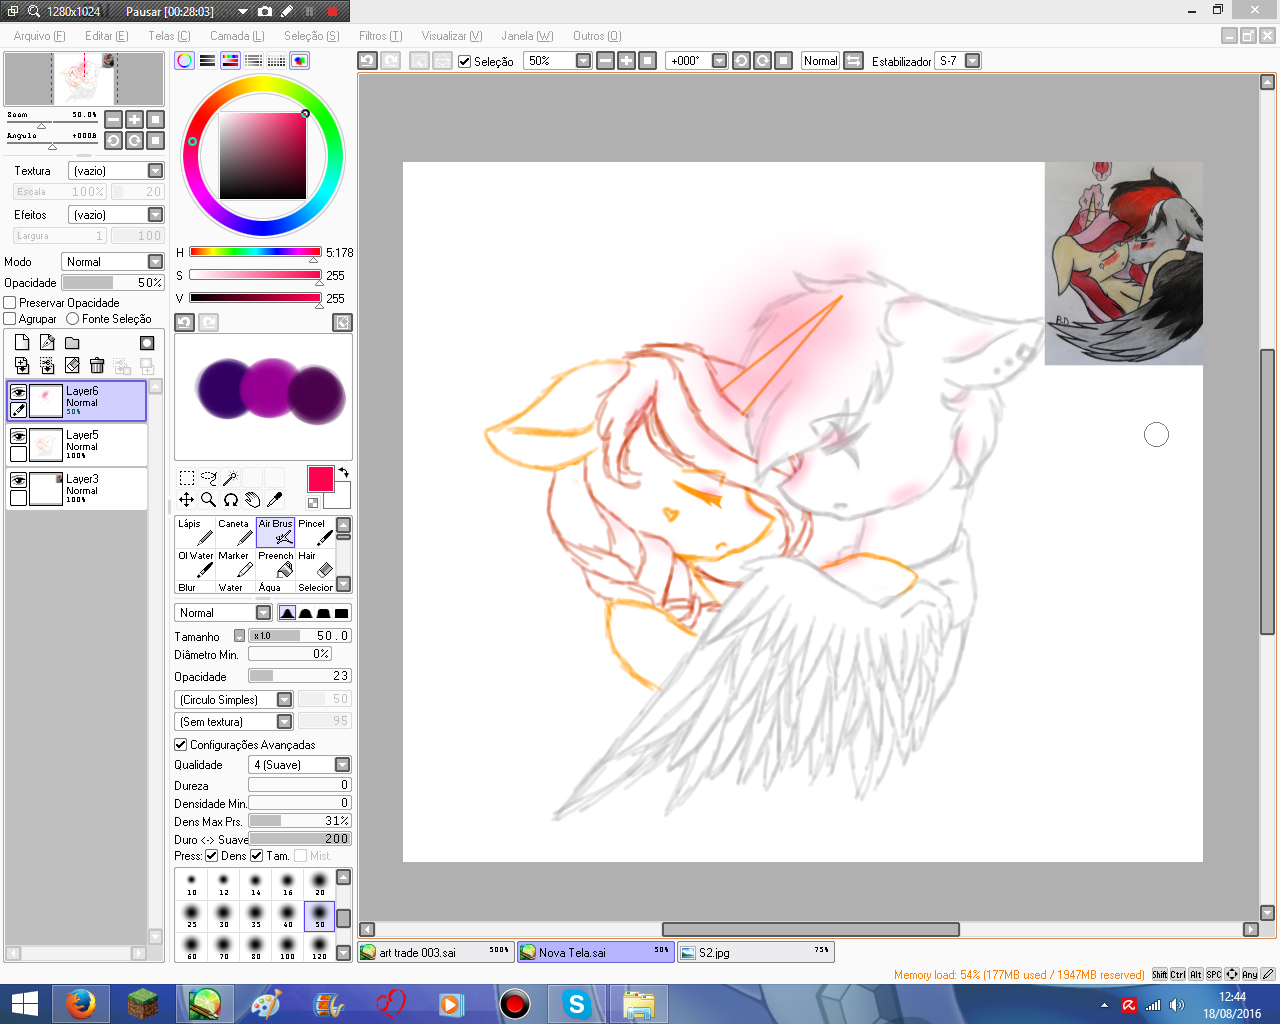The height and width of the screenshot is (1024, 1280).
Task: Enable the Agrupar checkbox
Action: coord(10,318)
